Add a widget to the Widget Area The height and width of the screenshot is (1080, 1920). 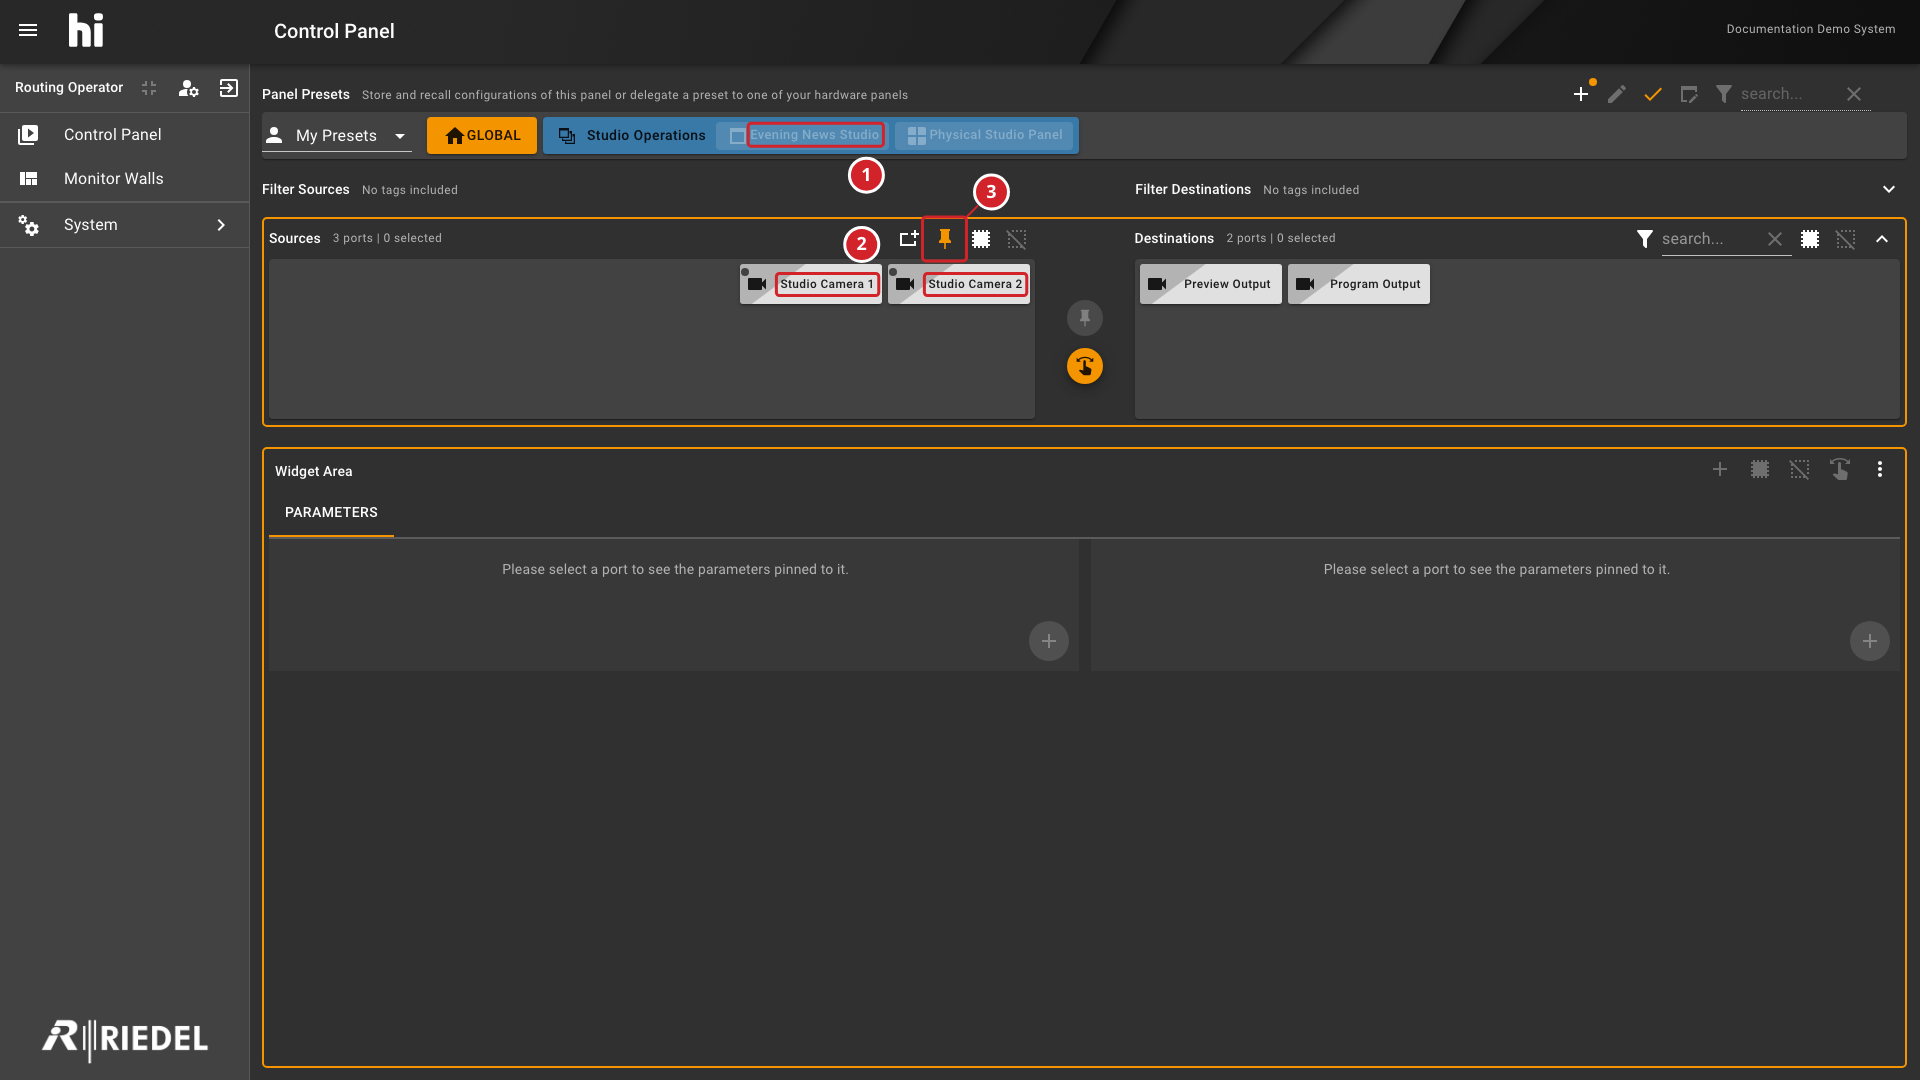tap(1720, 469)
